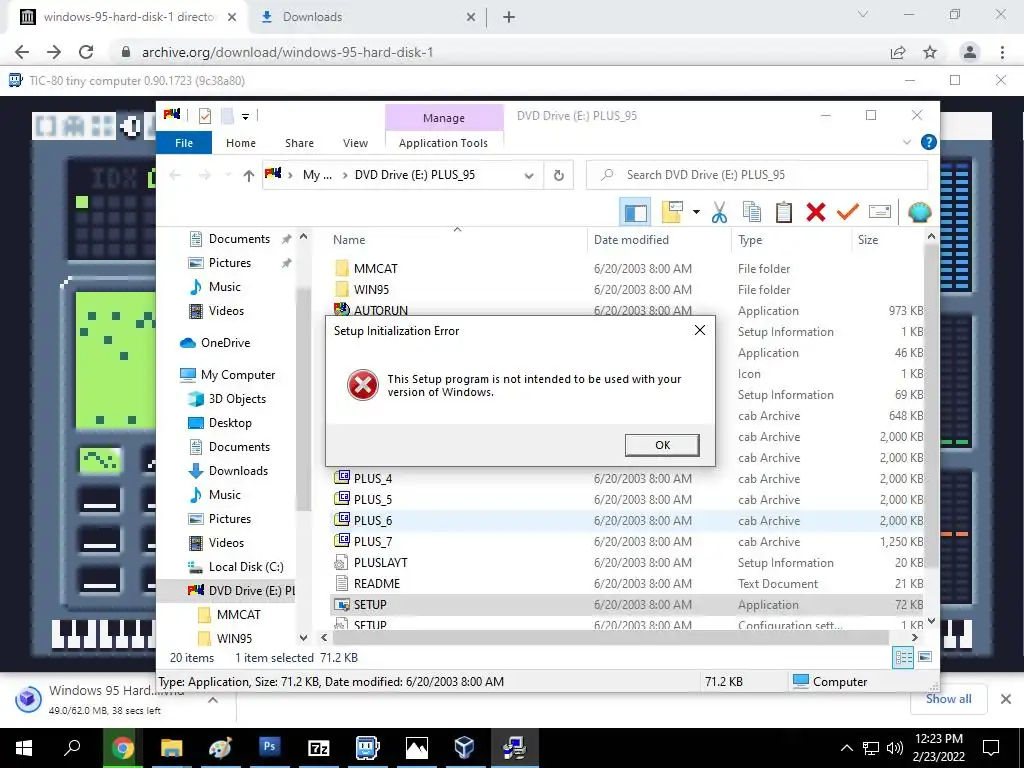
Task: Click the Cut scissors toolbar icon
Action: [x=719, y=212]
